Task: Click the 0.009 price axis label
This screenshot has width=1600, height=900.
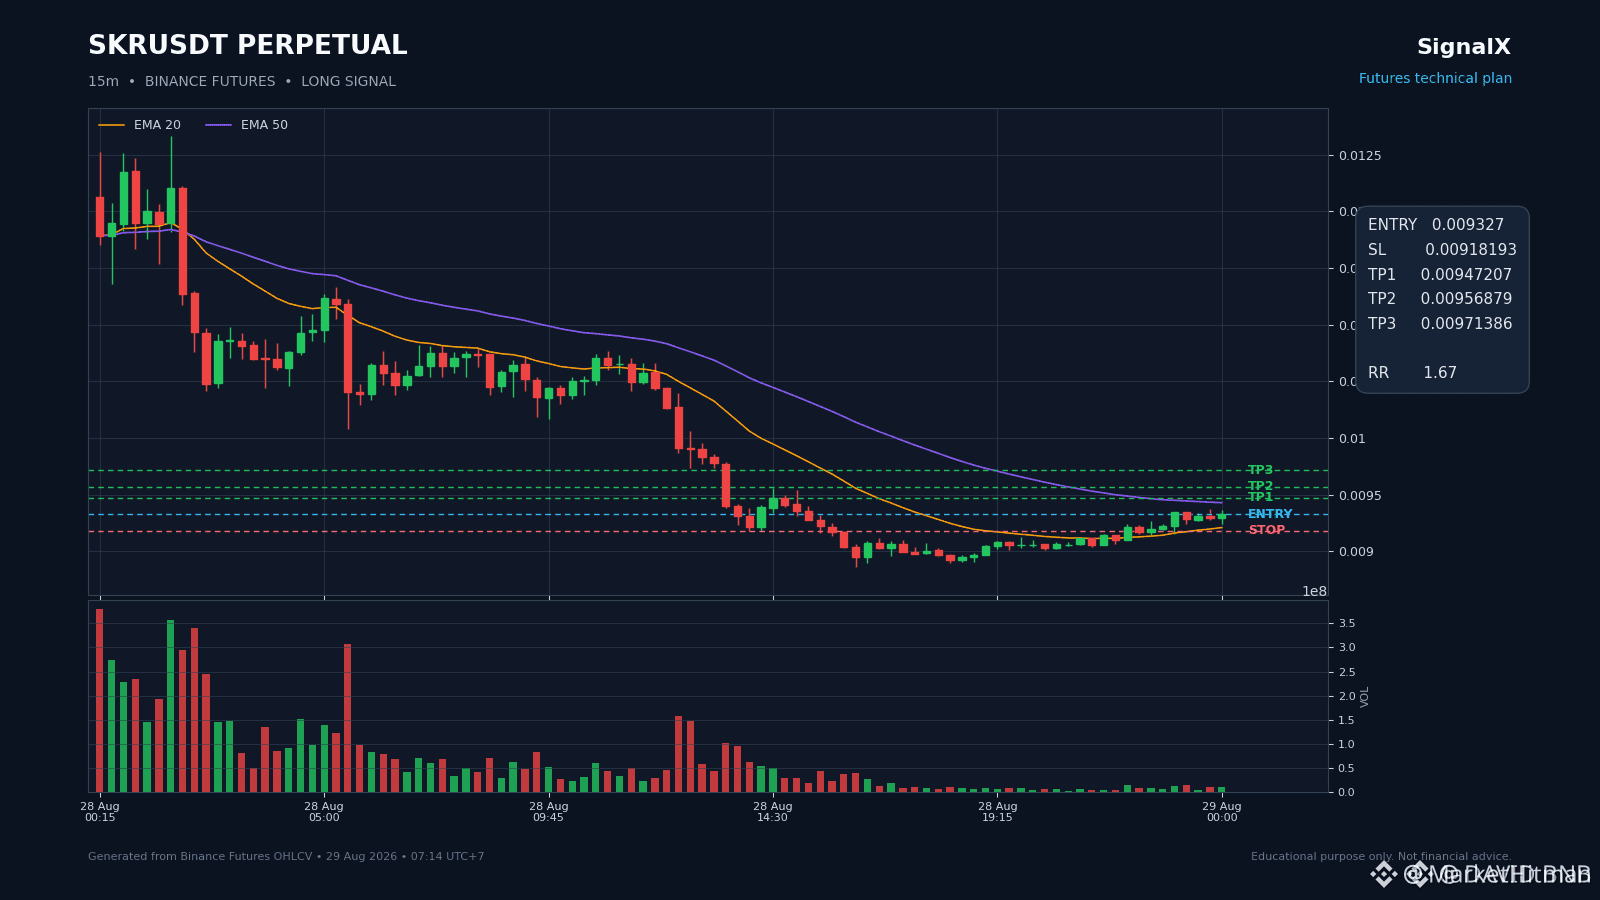Action: tap(1356, 552)
